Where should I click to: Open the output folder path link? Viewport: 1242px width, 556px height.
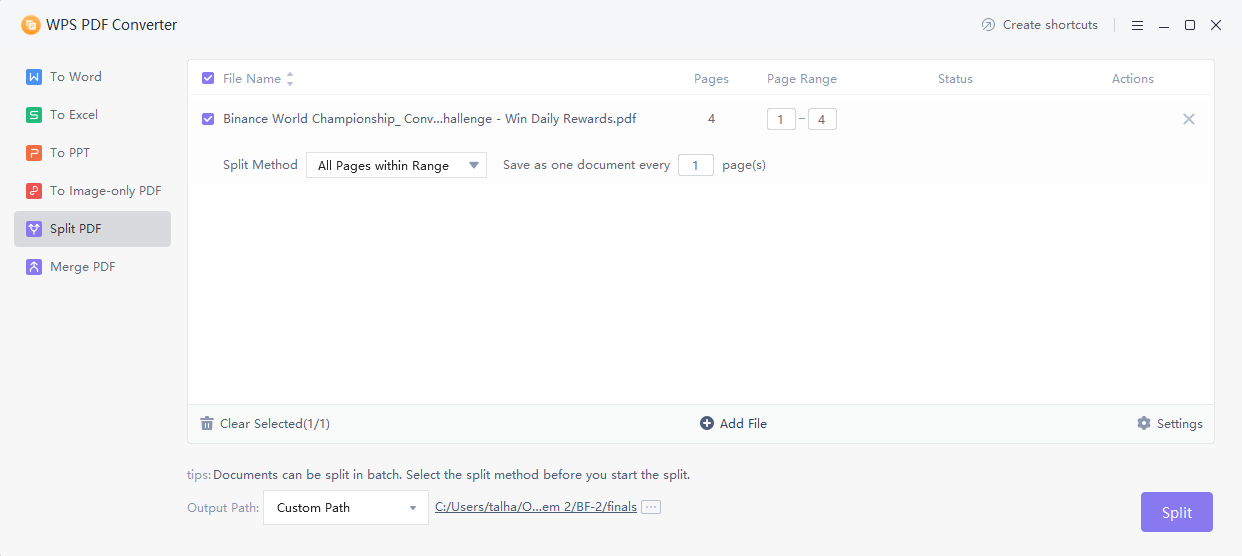pyautogui.click(x=536, y=507)
